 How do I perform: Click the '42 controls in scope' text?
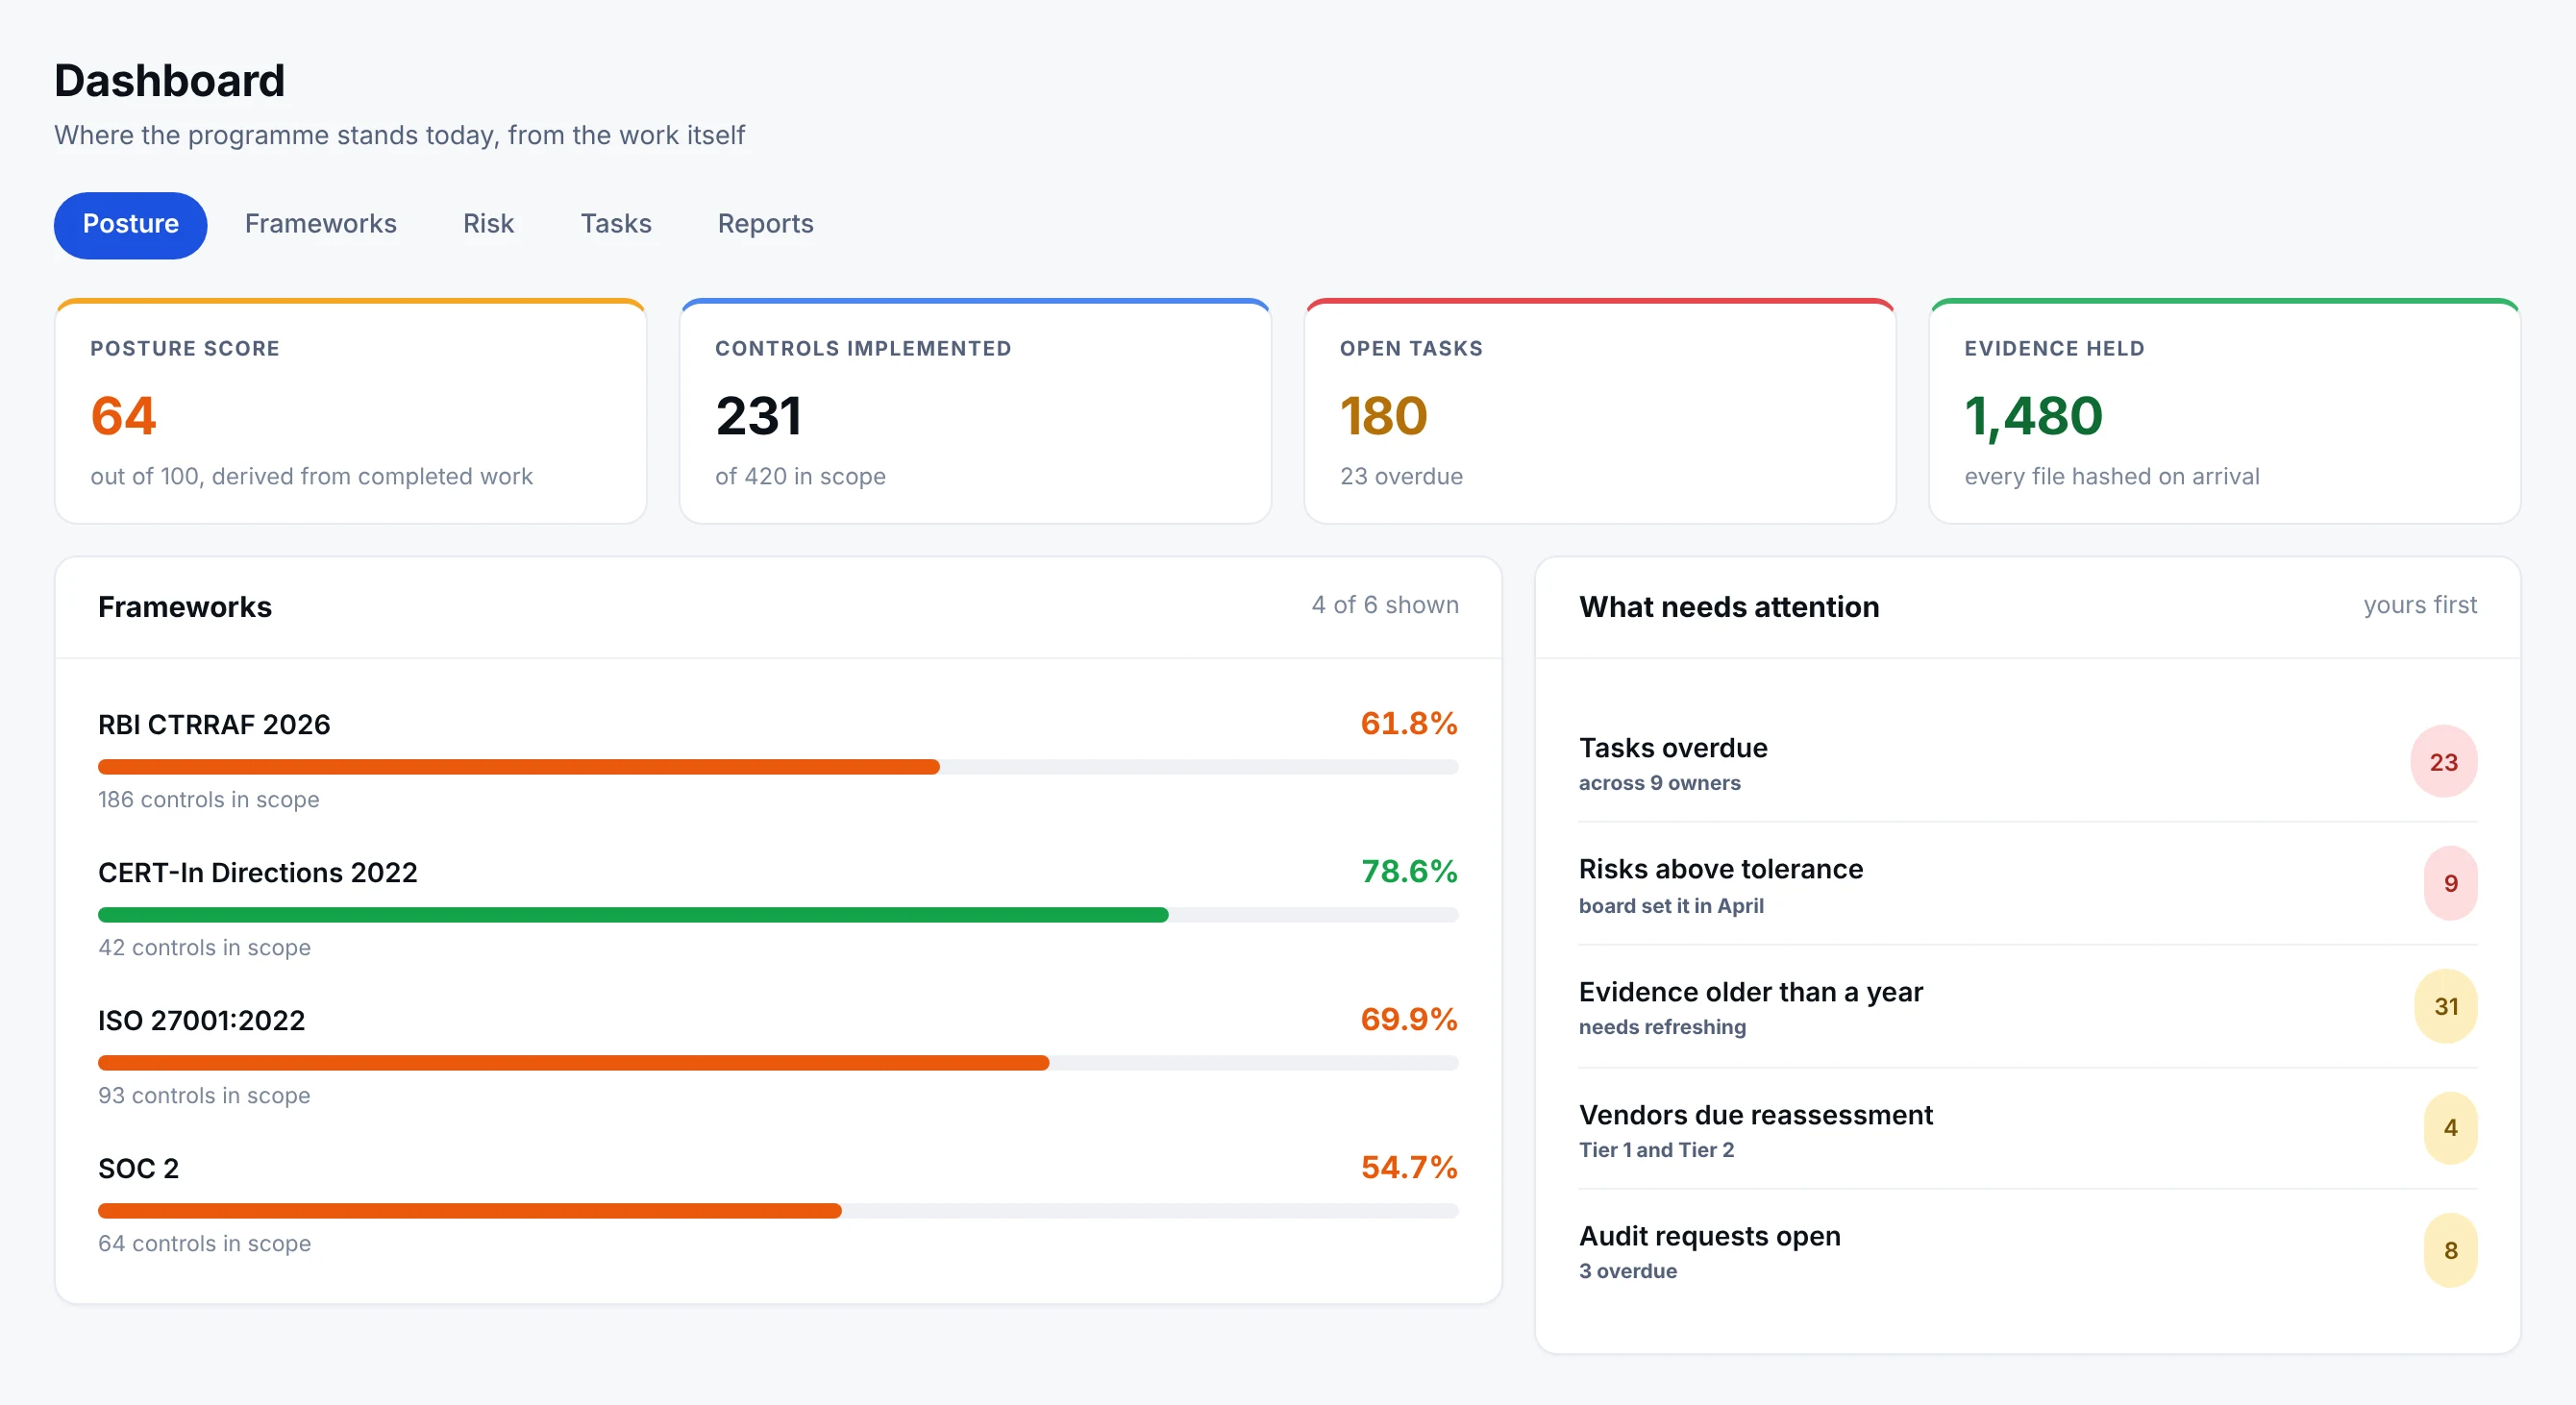(204, 948)
